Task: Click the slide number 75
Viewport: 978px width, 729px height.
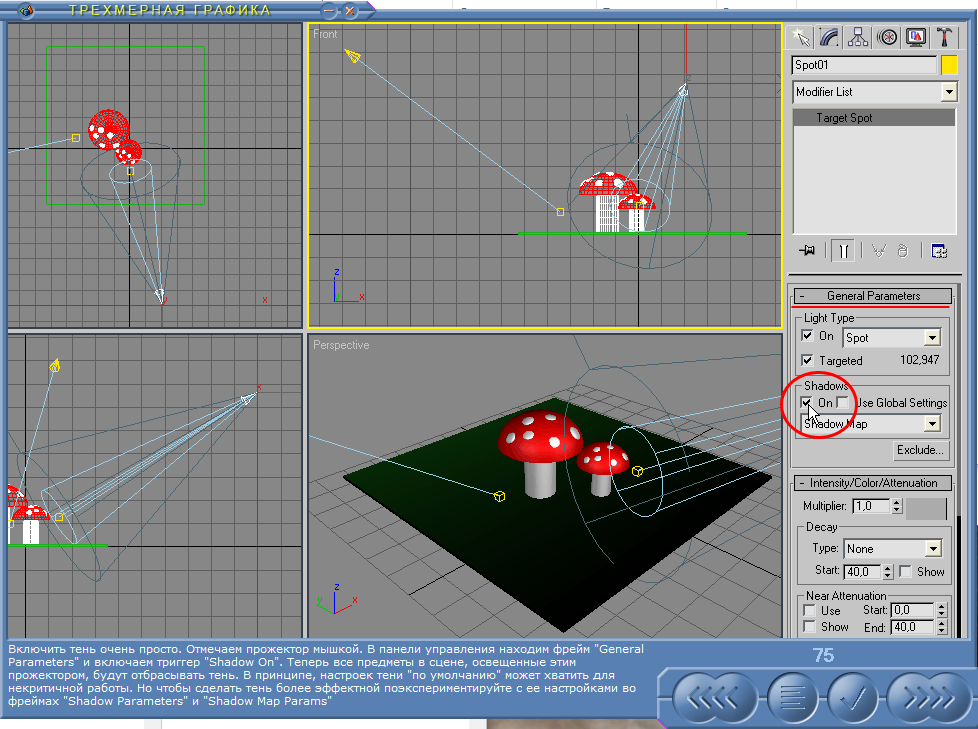Action: [x=823, y=655]
